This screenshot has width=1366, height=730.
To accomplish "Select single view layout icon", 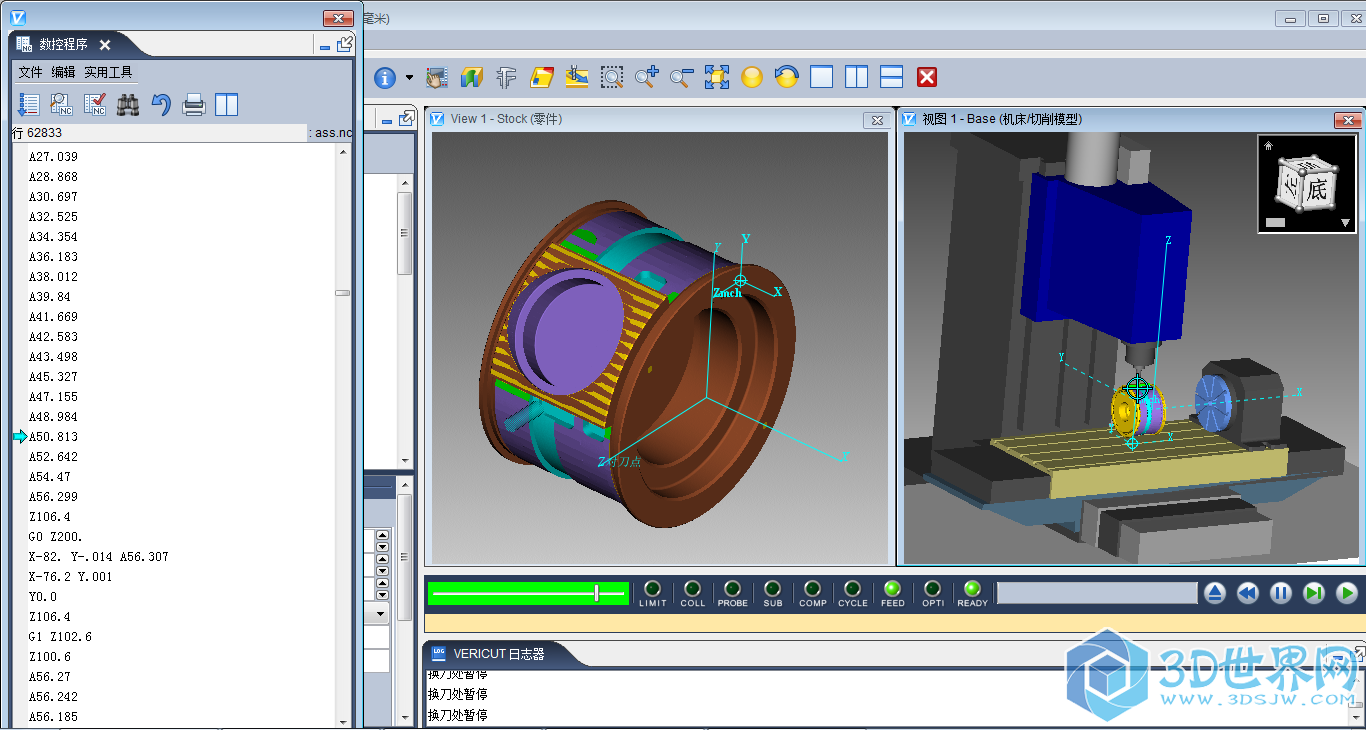I will [x=822, y=77].
